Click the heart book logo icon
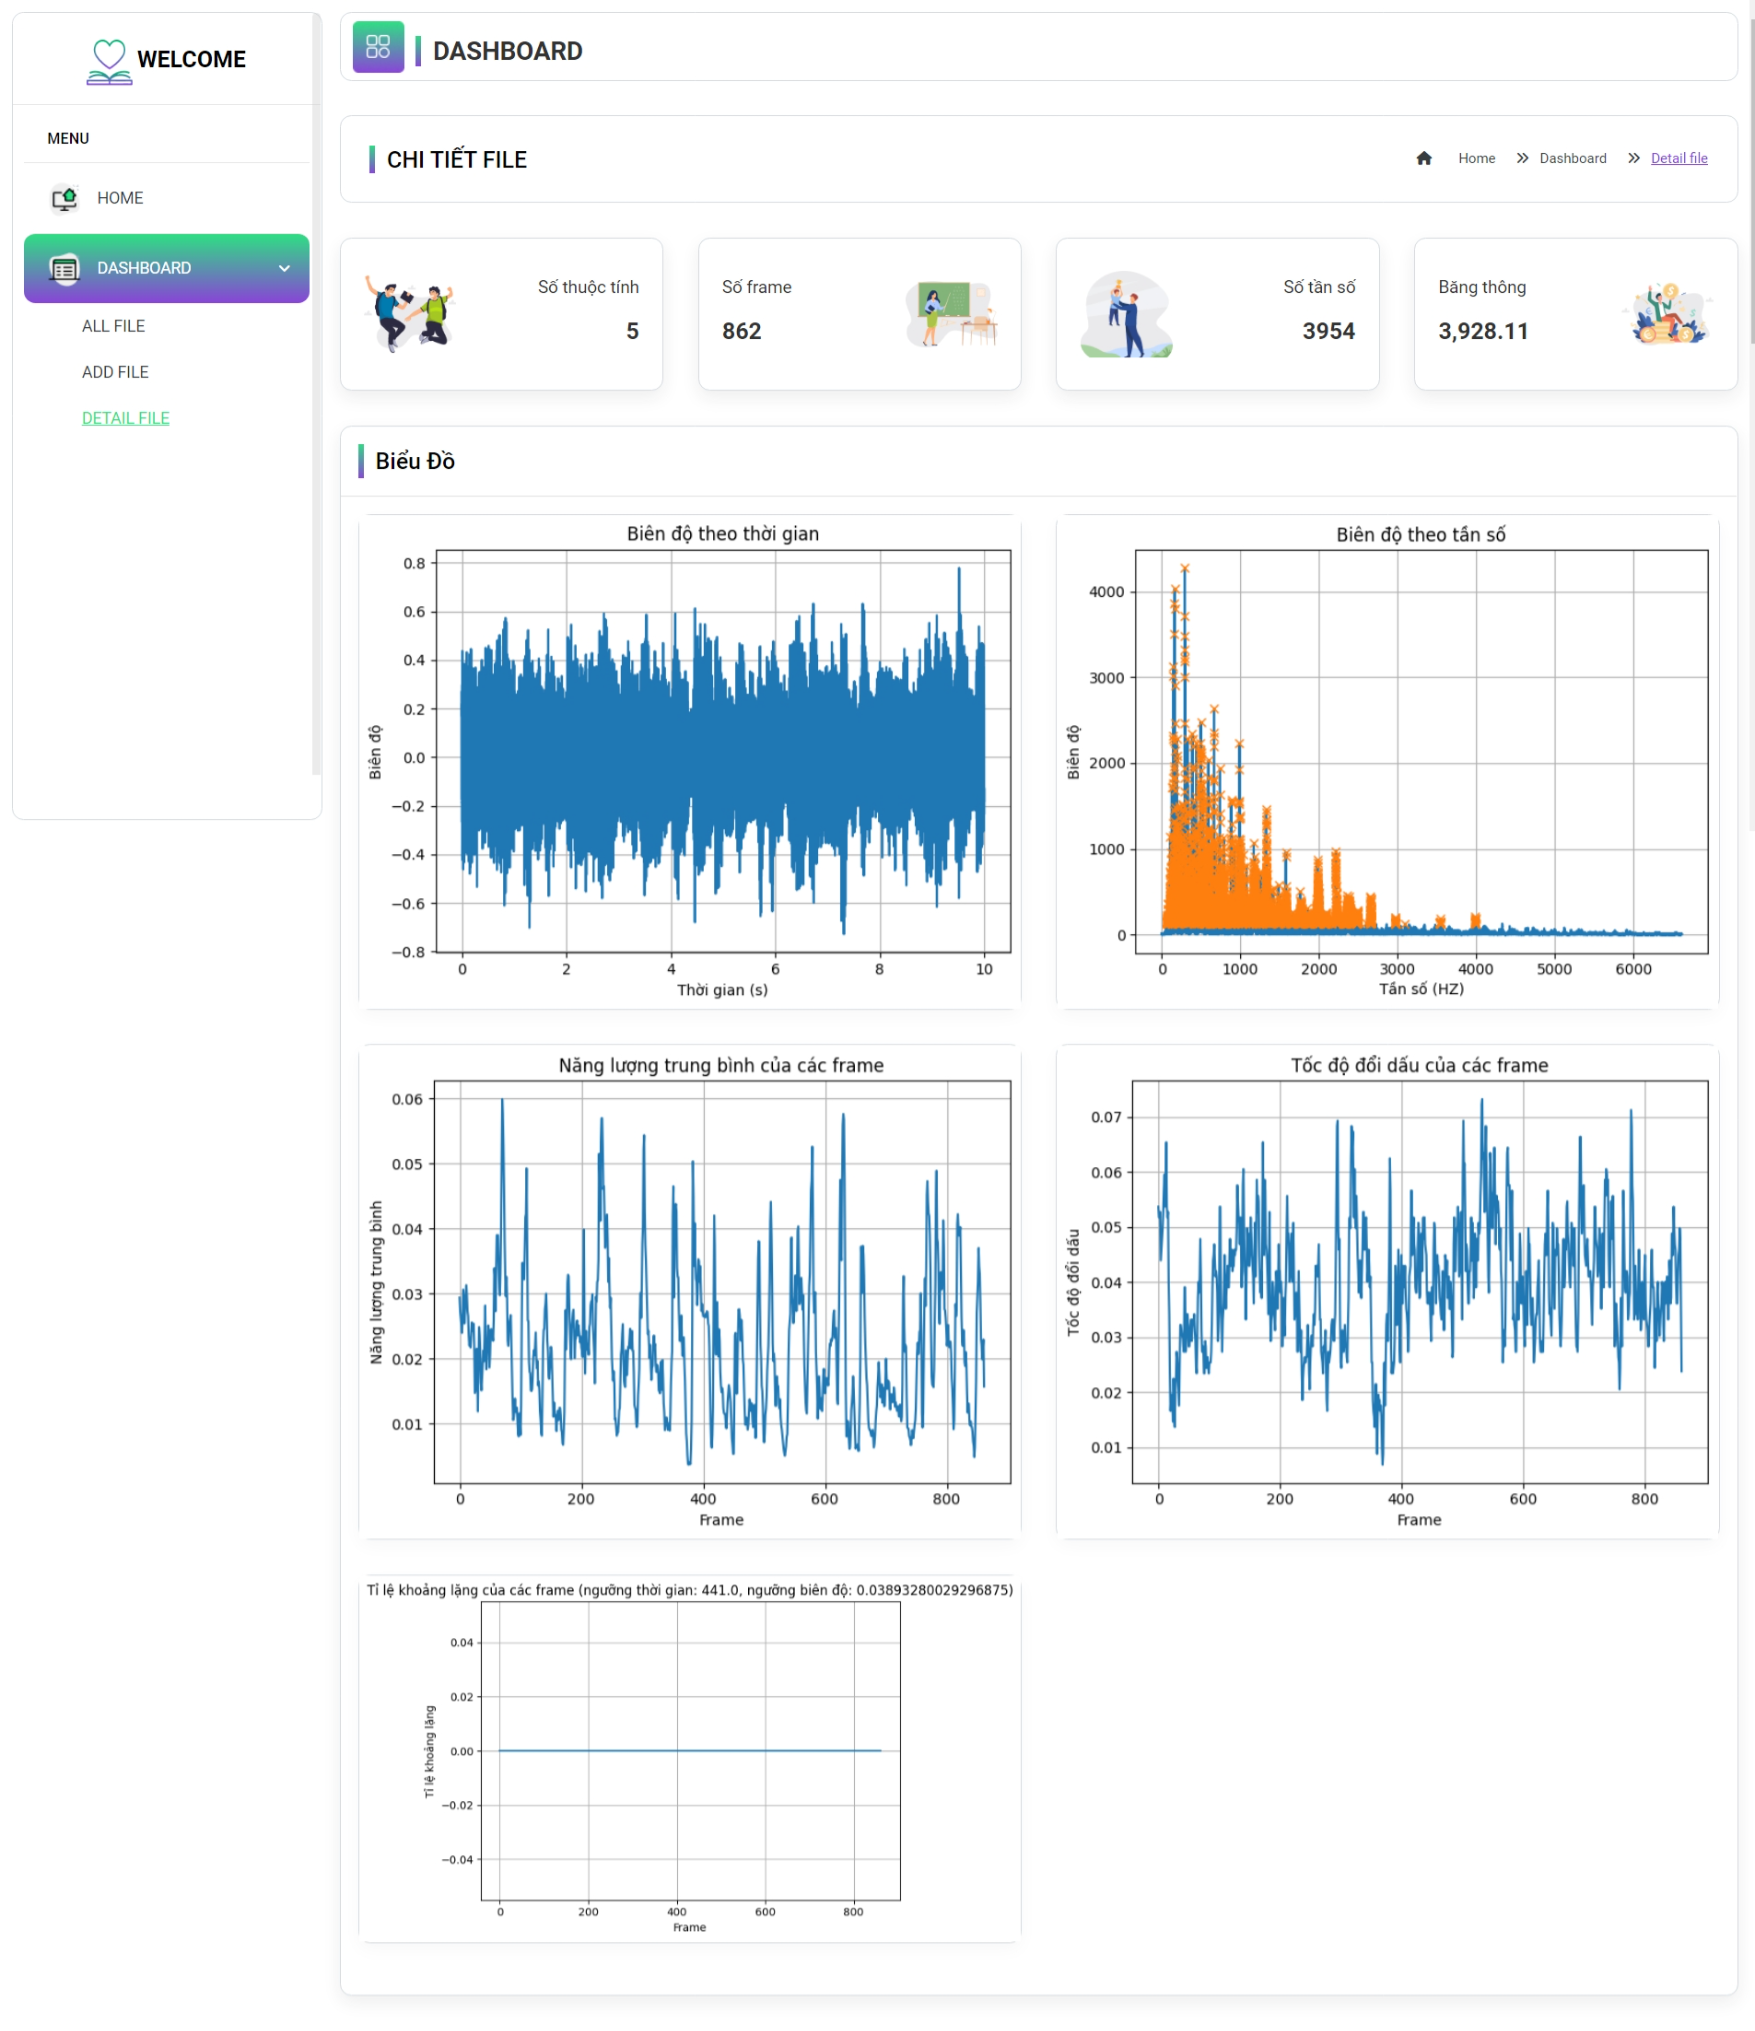The height and width of the screenshot is (2031, 1755). (109, 61)
